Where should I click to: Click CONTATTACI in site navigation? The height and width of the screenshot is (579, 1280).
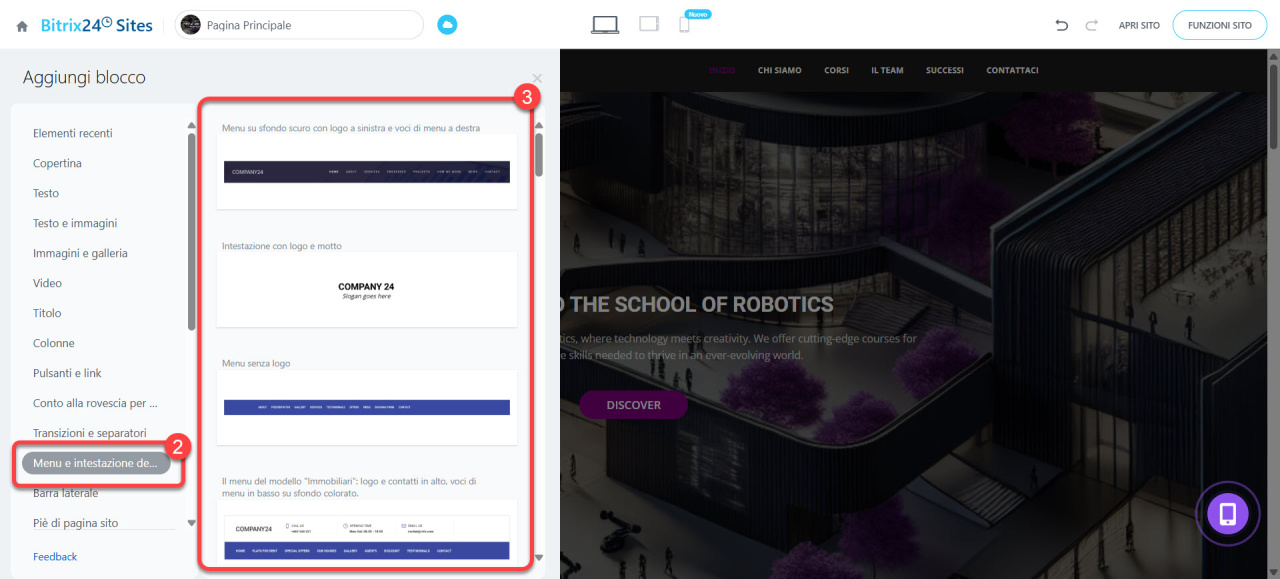[x=1012, y=70]
